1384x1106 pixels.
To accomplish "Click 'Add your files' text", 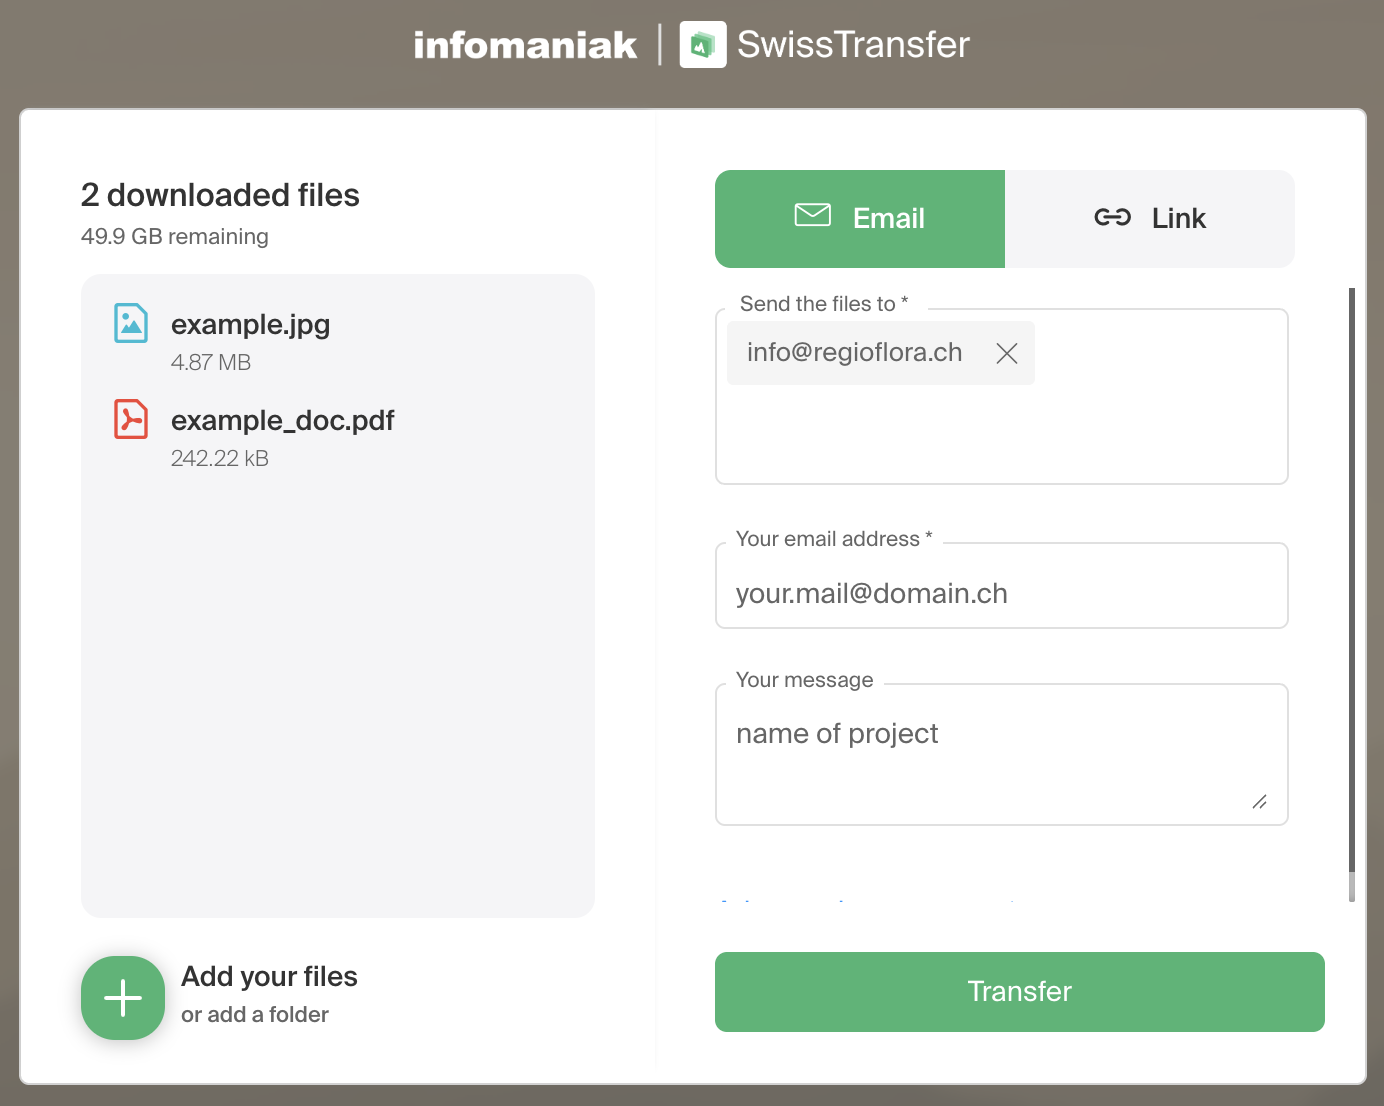I will (269, 976).
